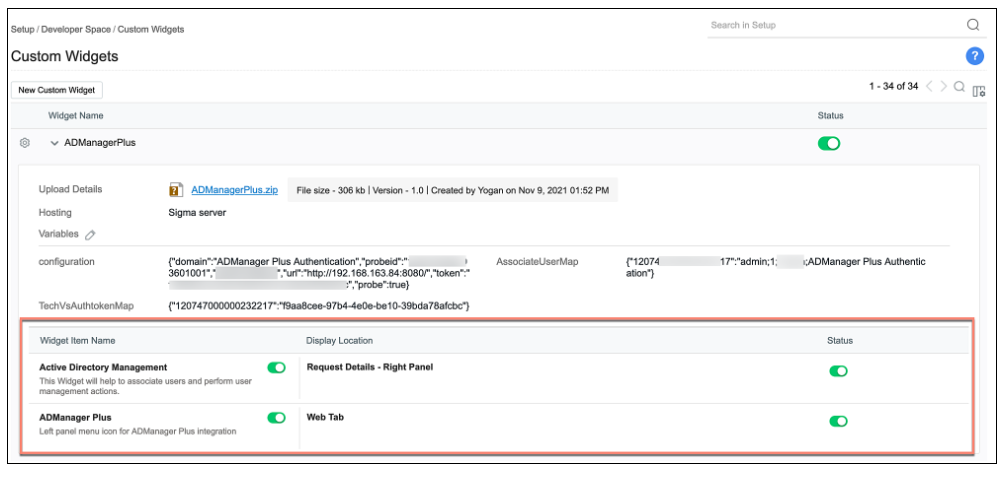This screenshot has height=477, width=1005.
Task: Open the column chooser settings icon
Action: (x=979, y=92)
